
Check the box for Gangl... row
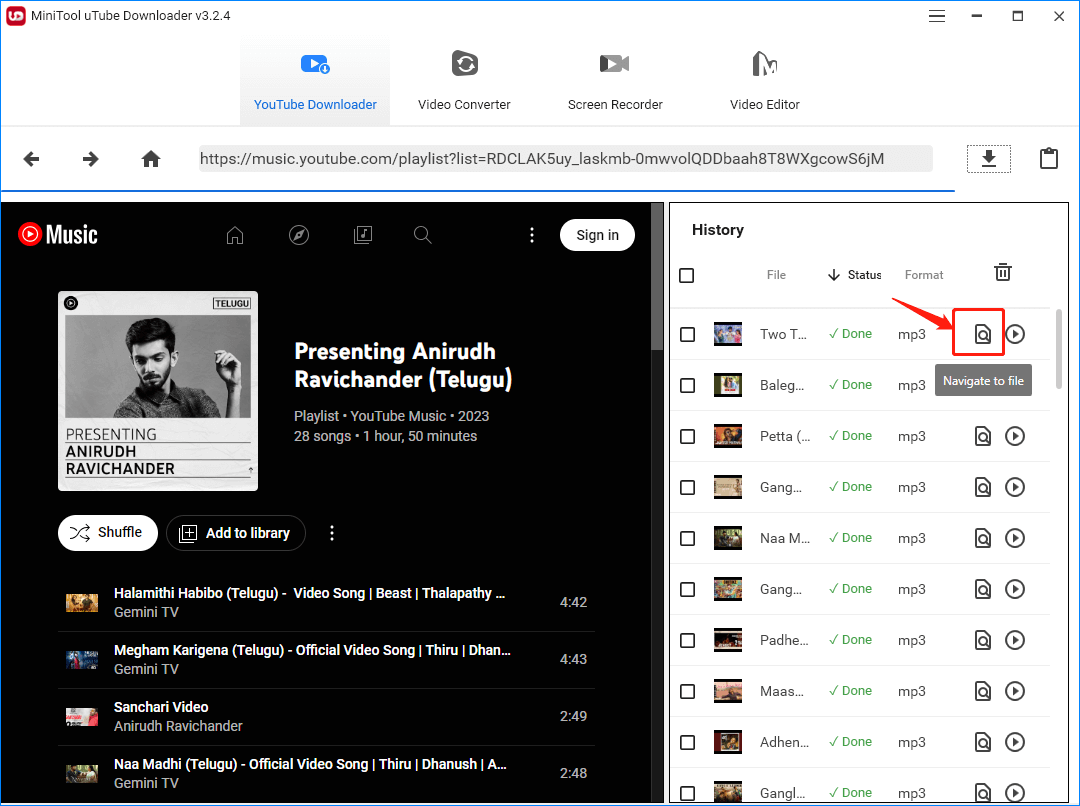(x=687, y=793)
